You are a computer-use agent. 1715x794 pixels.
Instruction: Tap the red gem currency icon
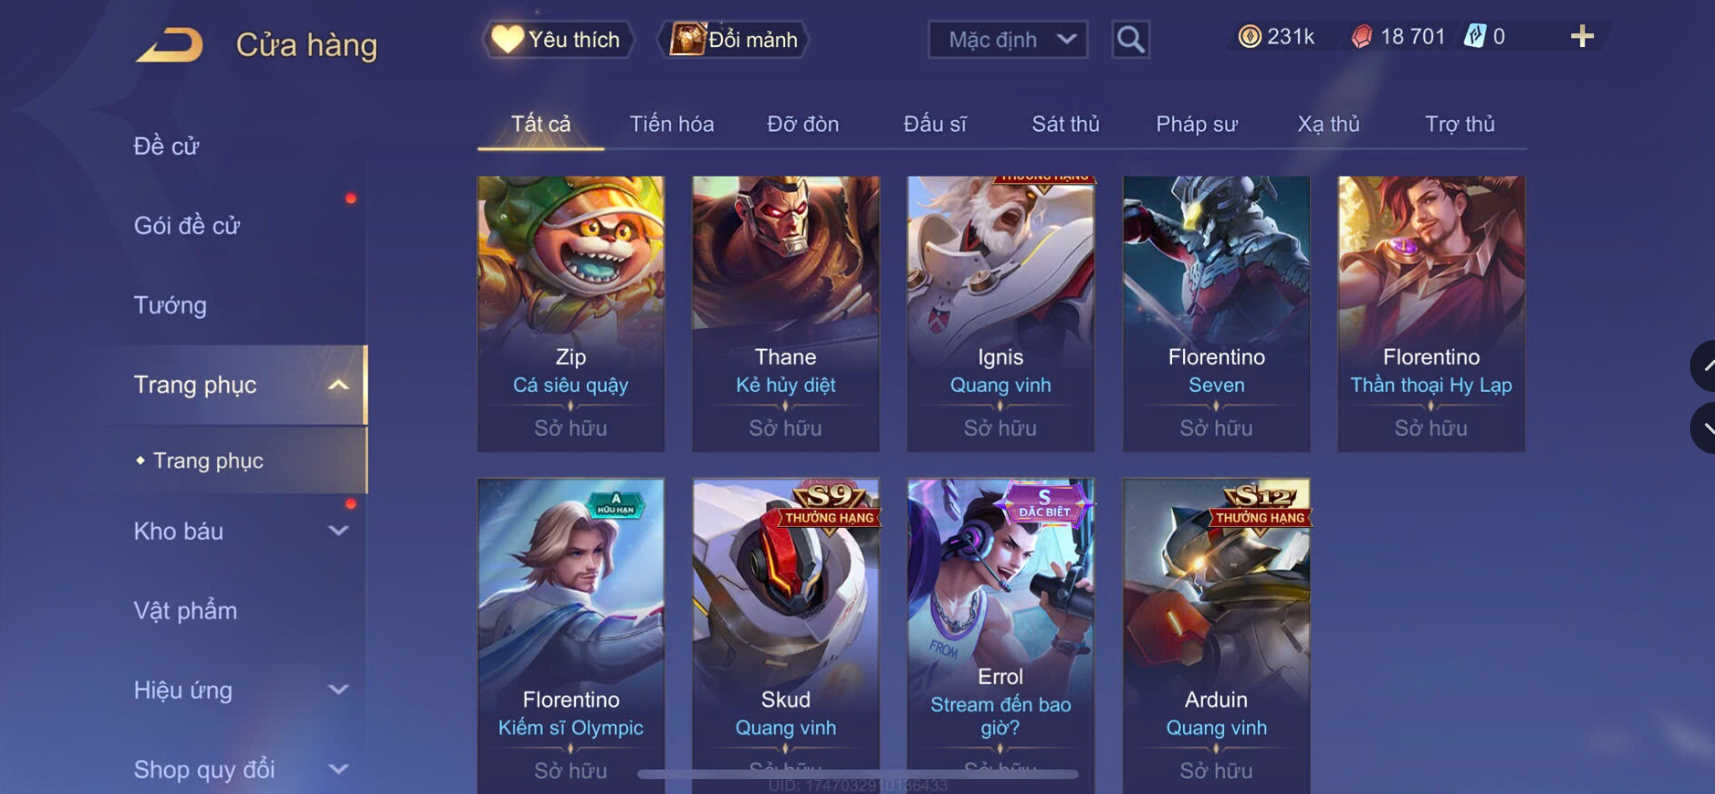(1361, 37)
